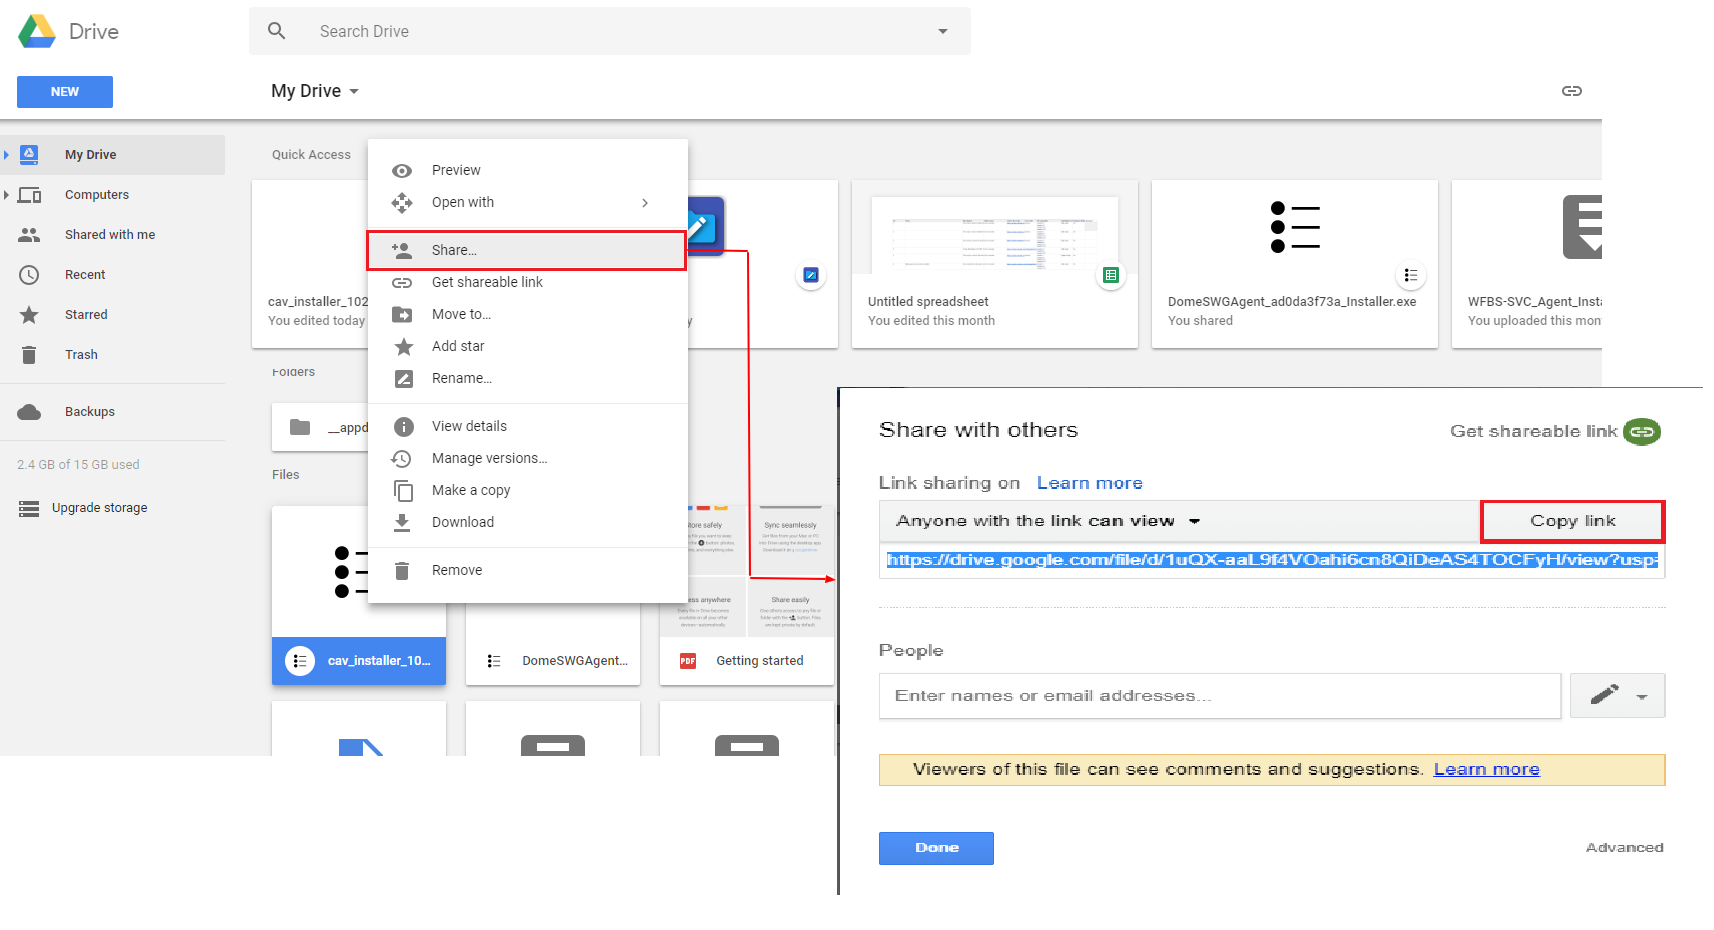Choose Rename in the context menu
Viewport: 1714px width, 930px height.
[460, 378]
